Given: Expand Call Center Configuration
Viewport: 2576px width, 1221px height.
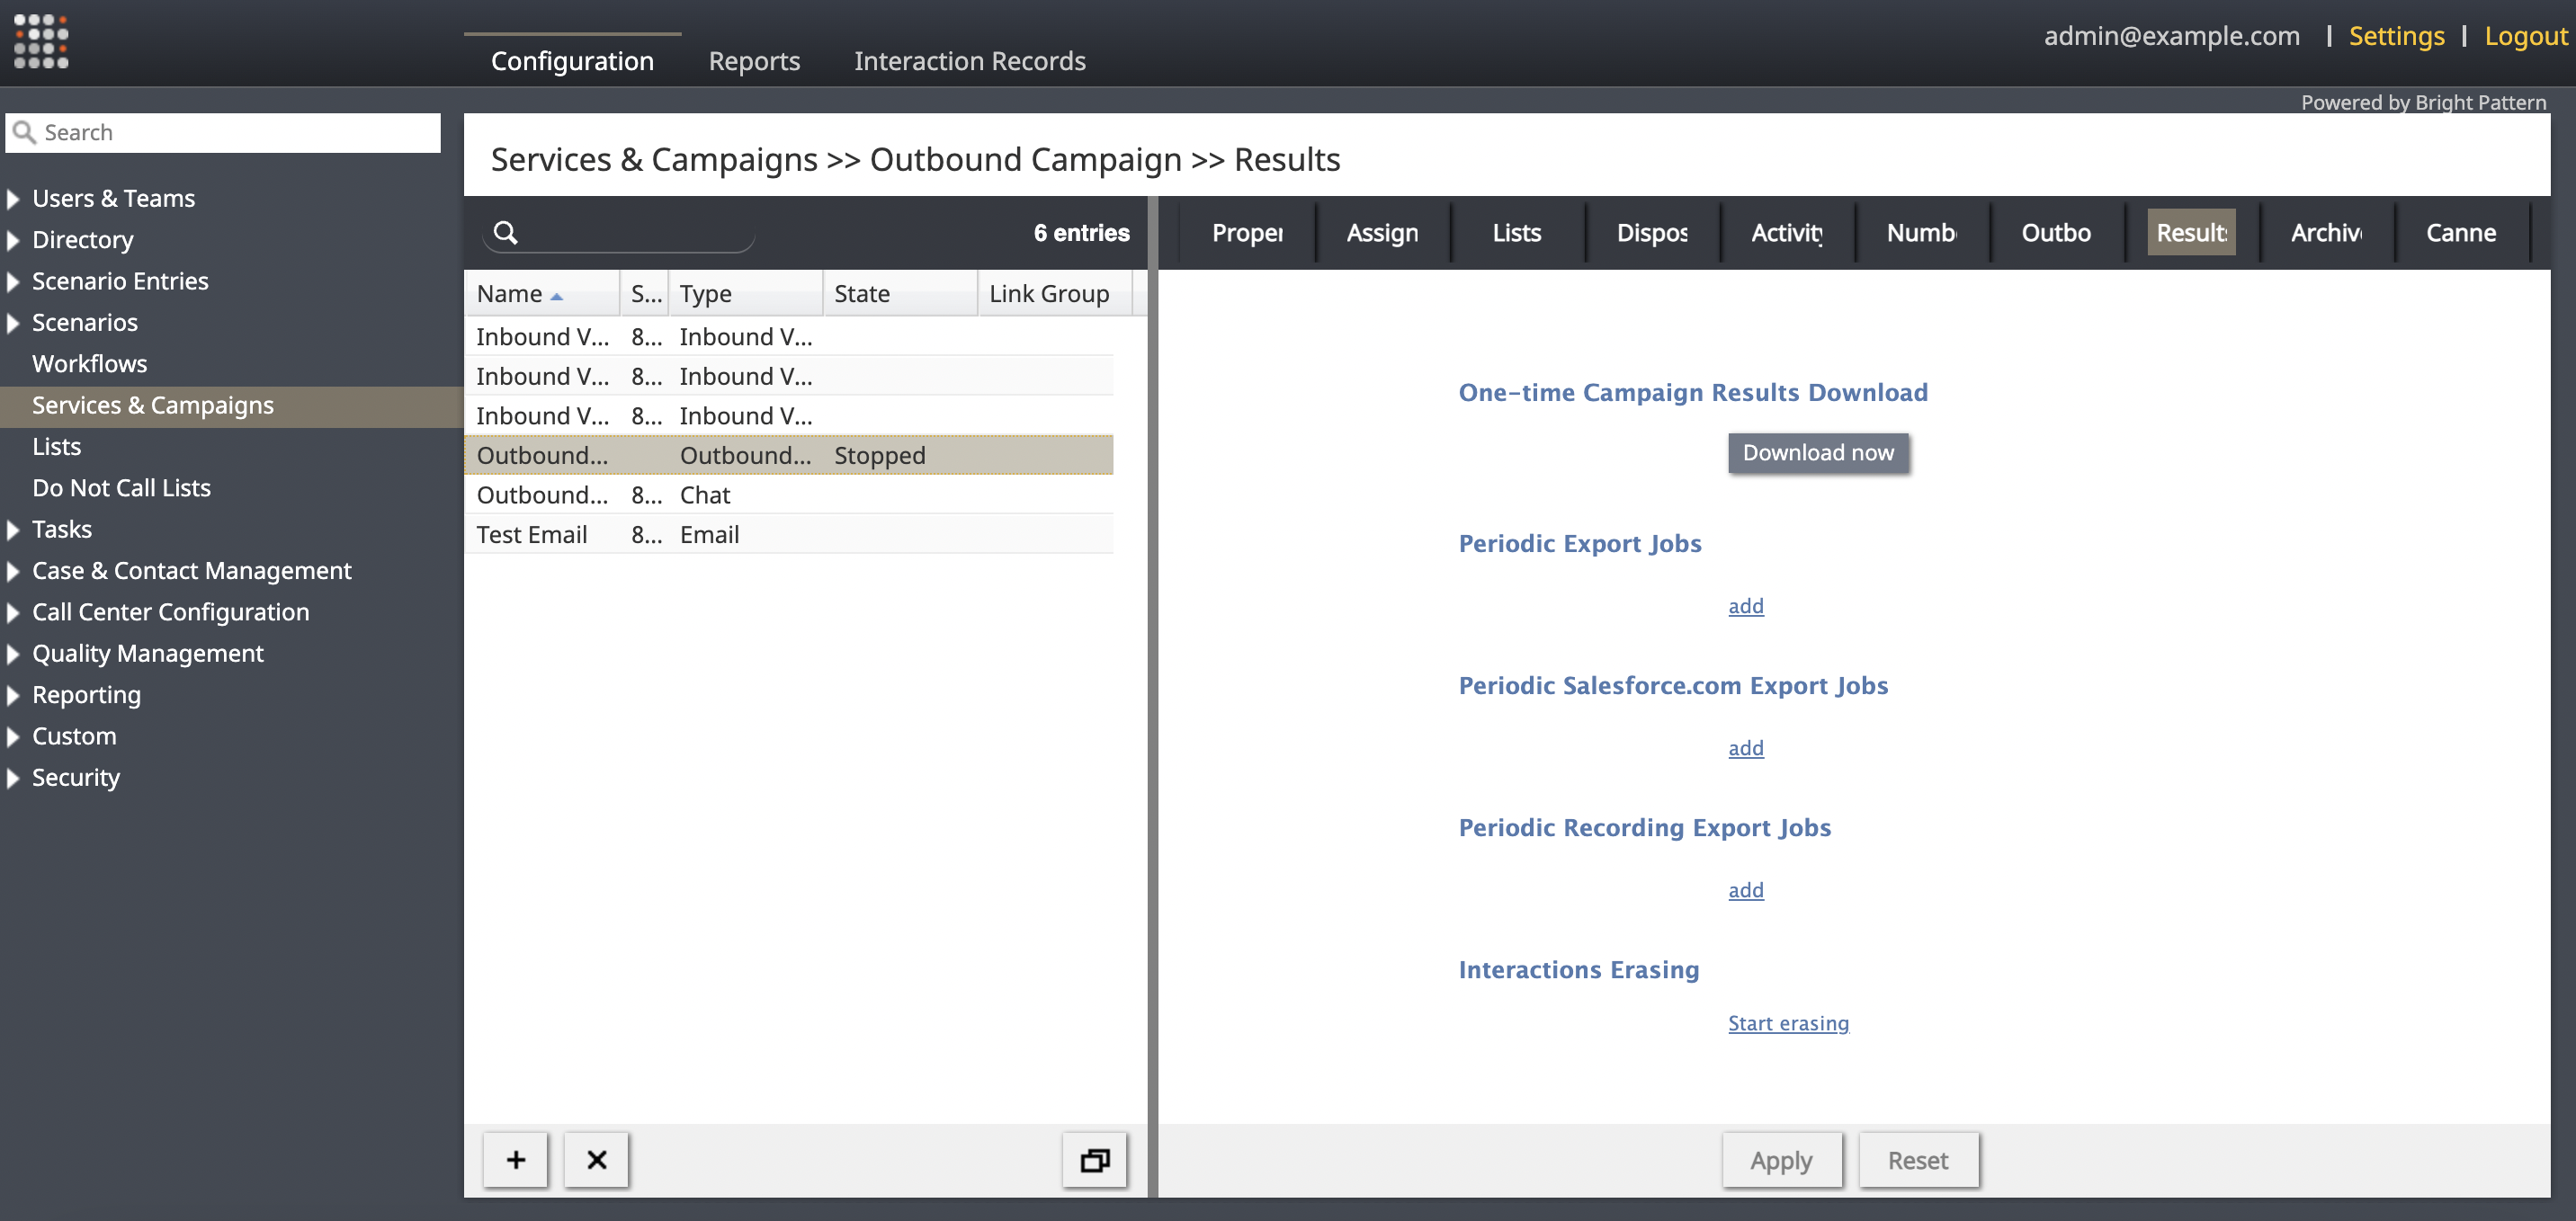Looking at the screenshot, I should (13, 612).
